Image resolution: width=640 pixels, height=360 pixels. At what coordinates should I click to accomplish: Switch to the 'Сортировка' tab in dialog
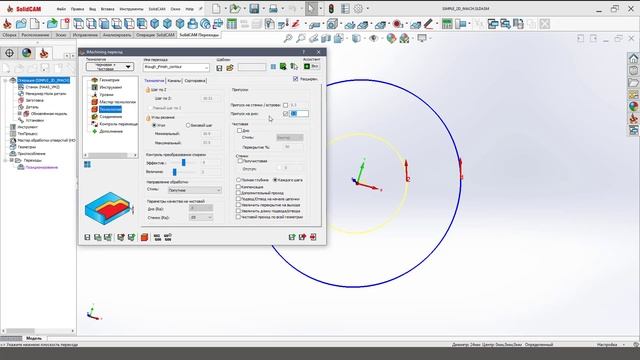coord(195,81)
